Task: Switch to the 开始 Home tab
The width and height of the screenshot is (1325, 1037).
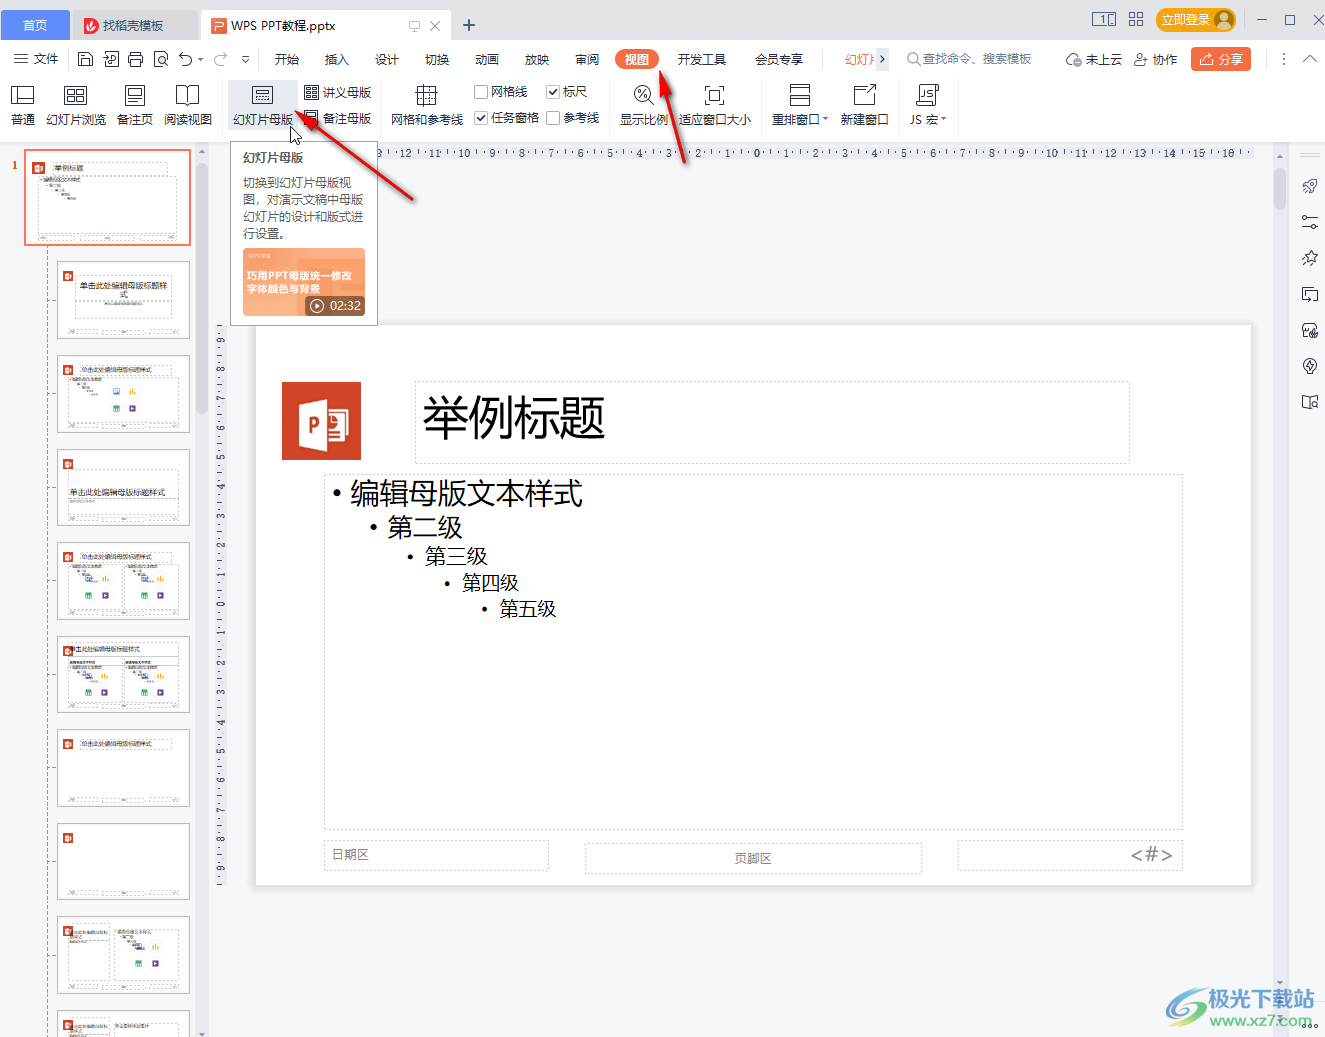Action: [x=287, y=59]
